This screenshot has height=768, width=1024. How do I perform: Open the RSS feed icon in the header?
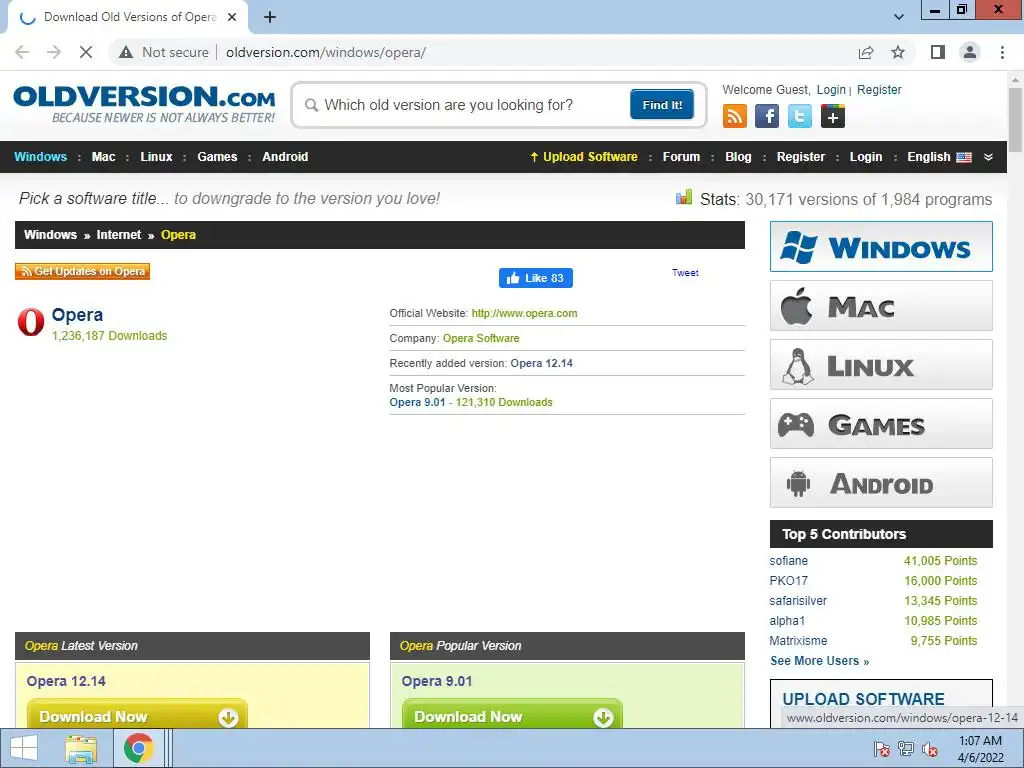(x=735, y=116)
